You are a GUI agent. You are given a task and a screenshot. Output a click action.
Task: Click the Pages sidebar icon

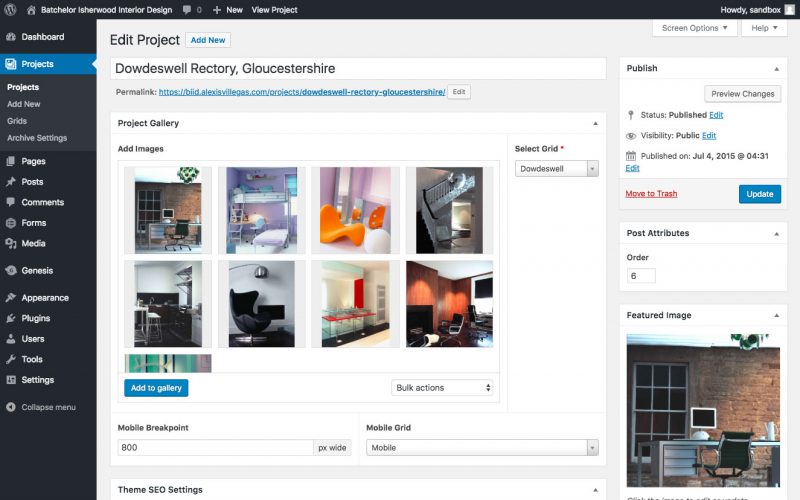point(11,161)
